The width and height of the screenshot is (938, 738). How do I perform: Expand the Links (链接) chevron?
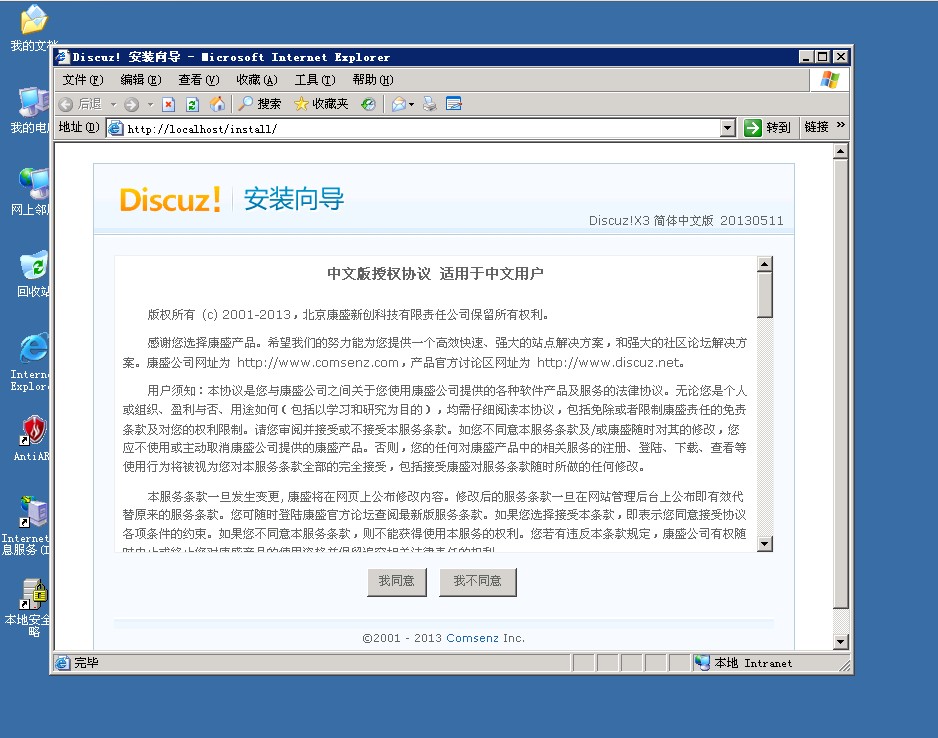(840, 125)
